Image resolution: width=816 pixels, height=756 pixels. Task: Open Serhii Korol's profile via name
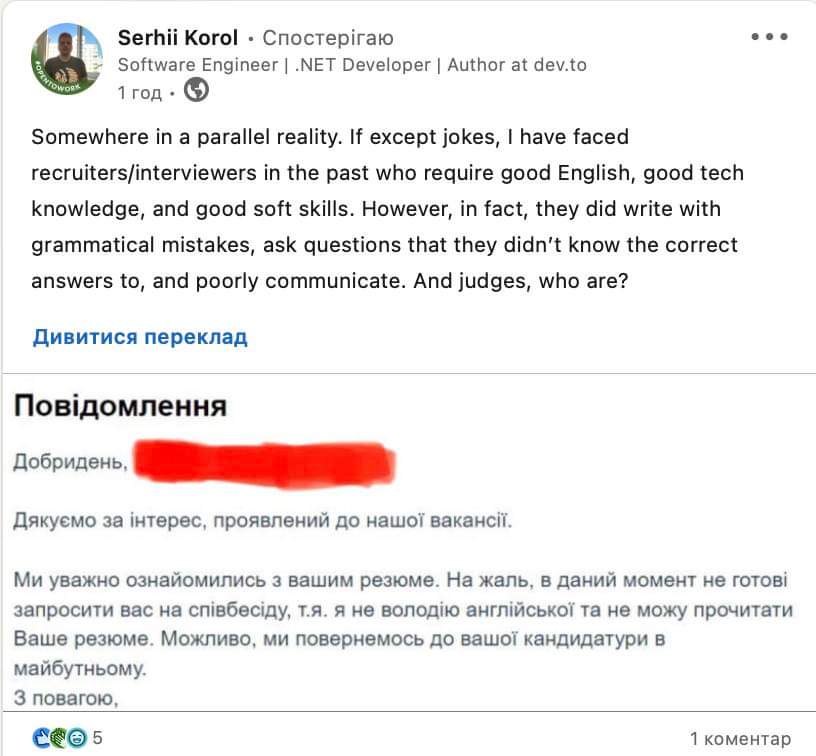(178, 38)
